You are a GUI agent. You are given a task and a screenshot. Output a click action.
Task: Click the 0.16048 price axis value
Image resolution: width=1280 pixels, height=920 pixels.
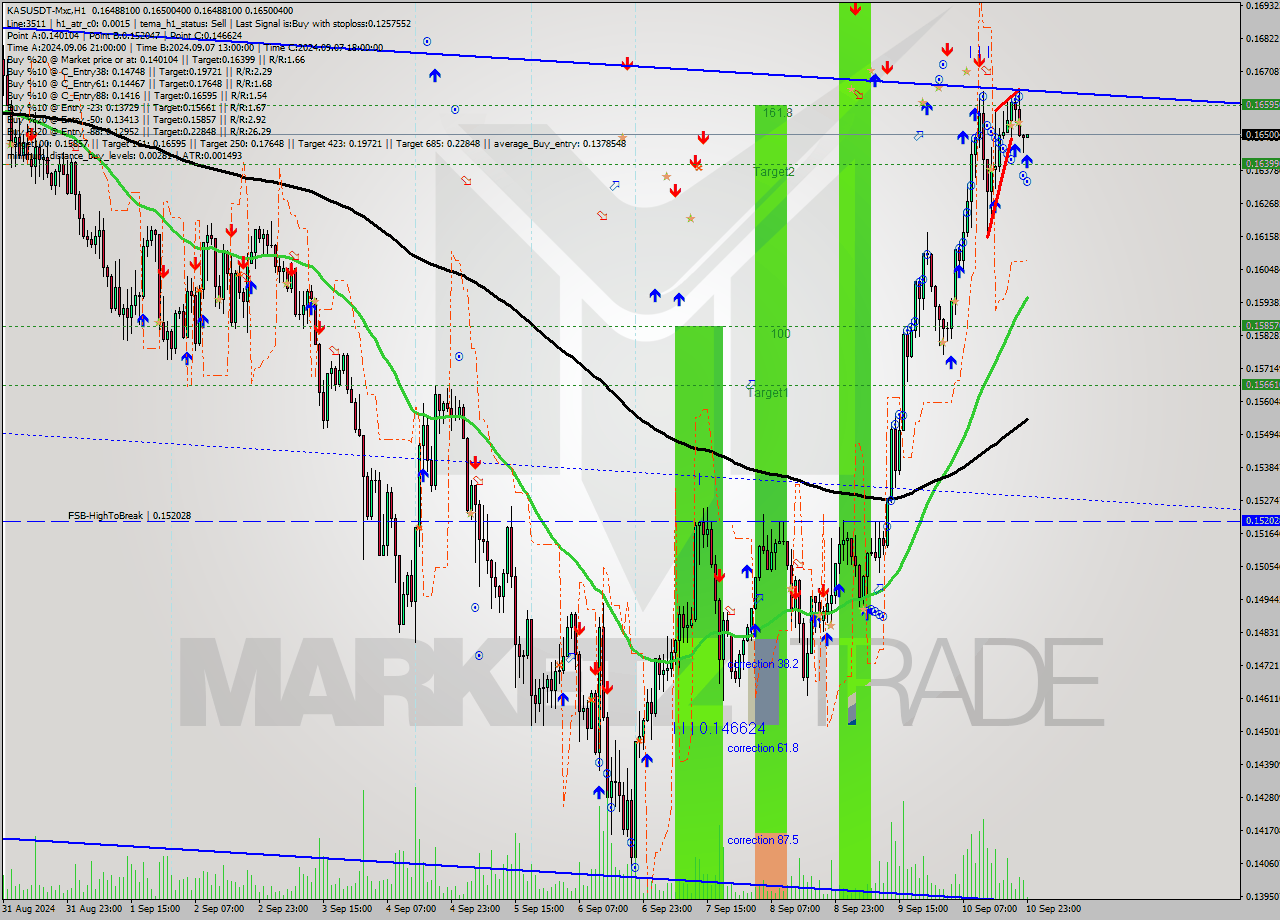(1264, 269)
